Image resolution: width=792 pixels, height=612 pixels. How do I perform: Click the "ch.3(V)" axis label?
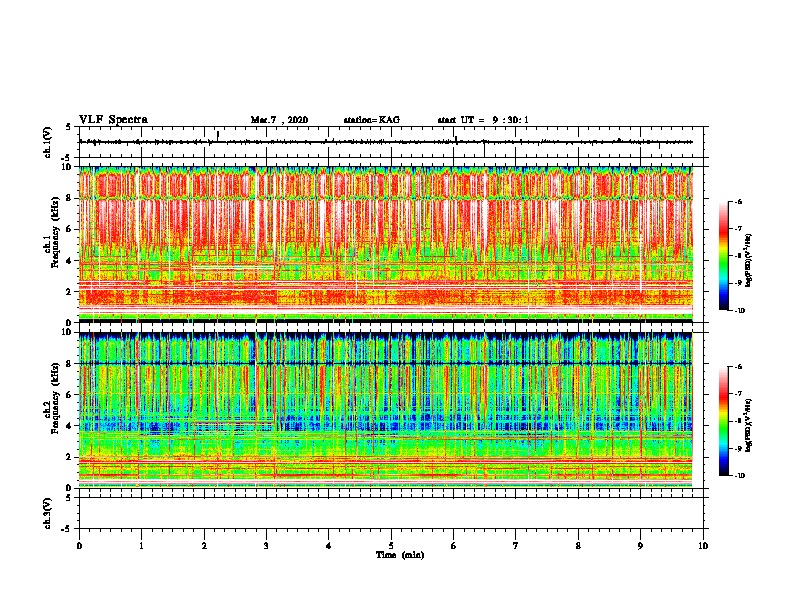click(48, 513)
